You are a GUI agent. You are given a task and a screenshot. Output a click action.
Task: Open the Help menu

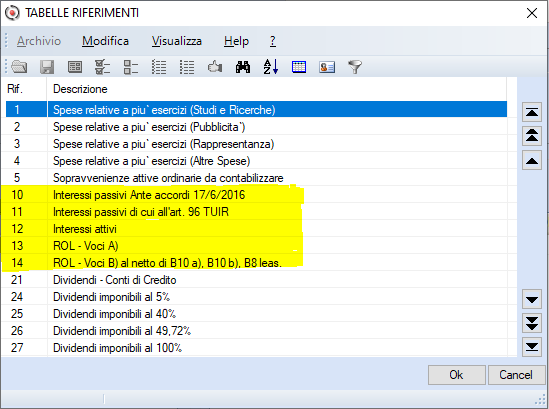click(236, 41)
